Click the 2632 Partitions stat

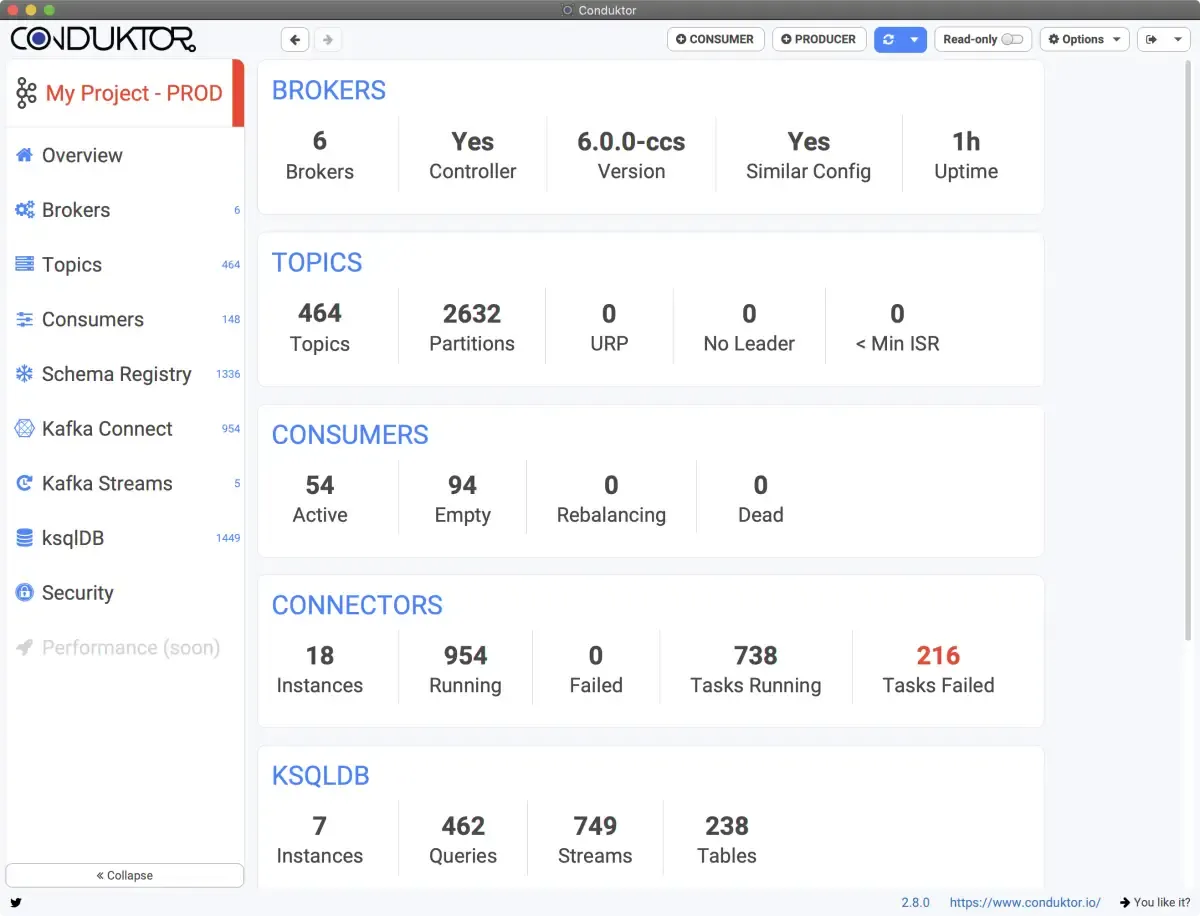tap(472, 327)
